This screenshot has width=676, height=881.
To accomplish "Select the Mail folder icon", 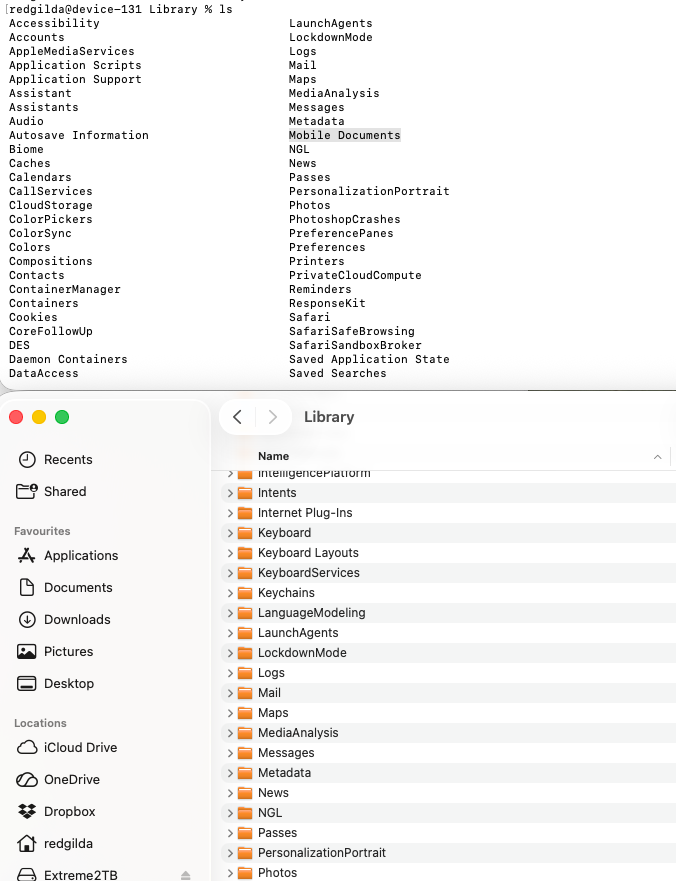I will [x=245, y=693].
